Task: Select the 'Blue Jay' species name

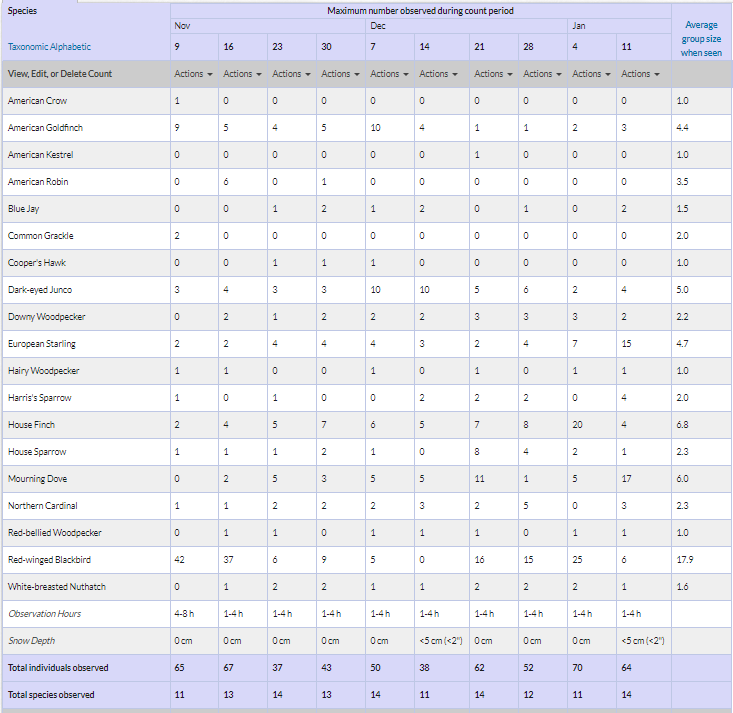Action: click(x=23, y=209)
